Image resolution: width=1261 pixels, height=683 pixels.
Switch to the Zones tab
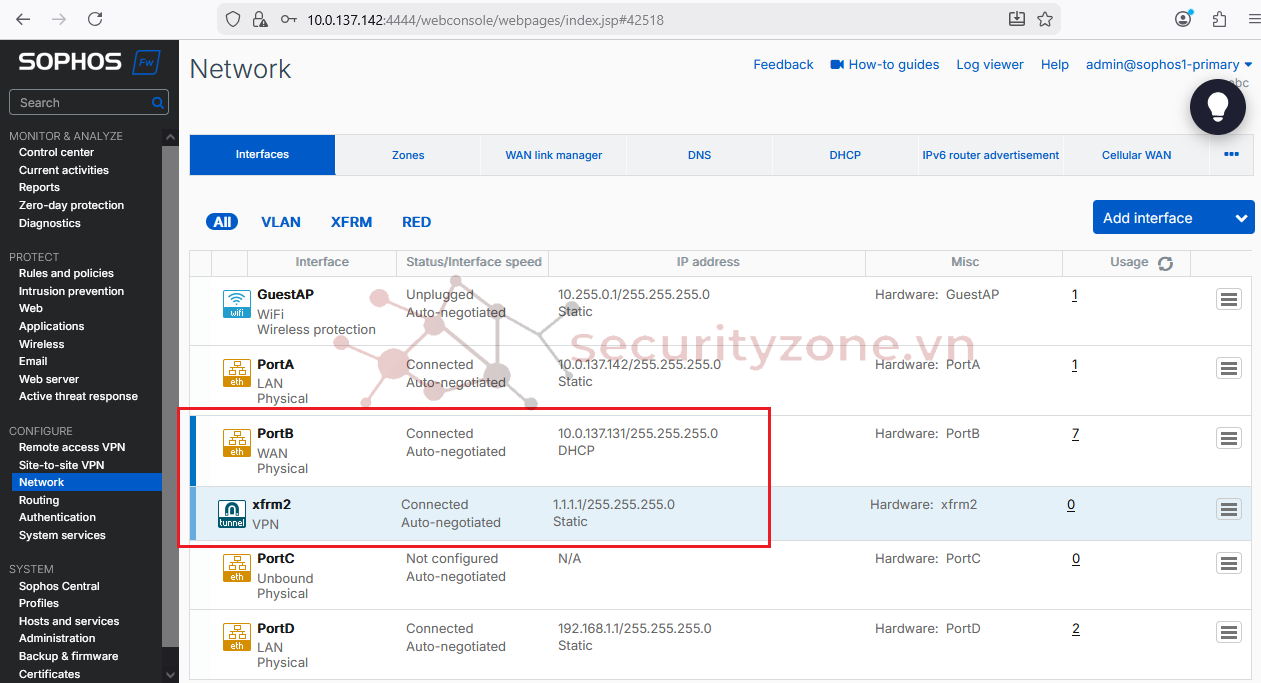[x=408, y=155]
